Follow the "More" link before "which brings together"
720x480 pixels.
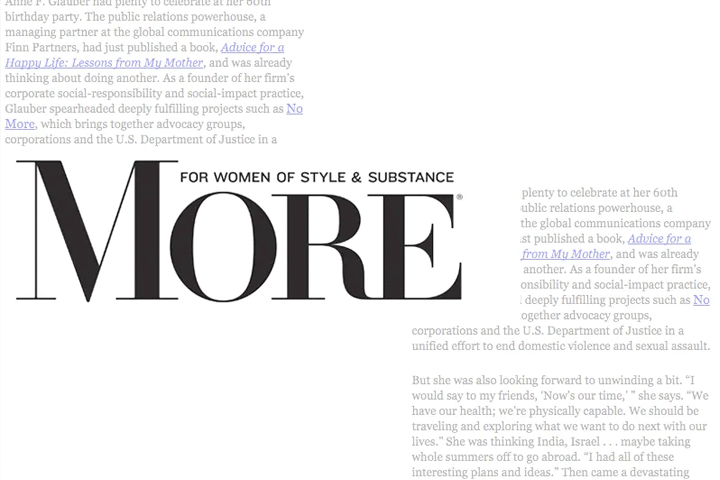[20, 124]
